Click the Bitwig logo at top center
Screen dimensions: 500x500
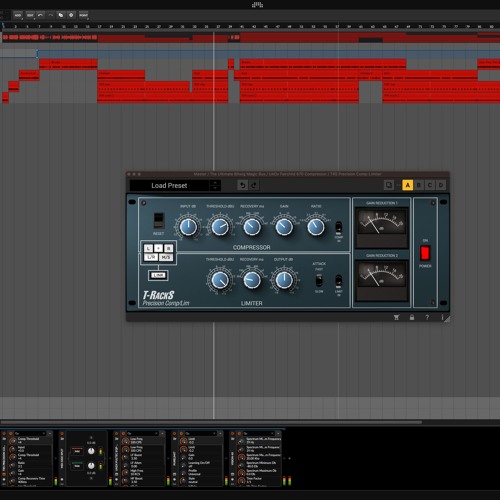[x=257, y=5]
